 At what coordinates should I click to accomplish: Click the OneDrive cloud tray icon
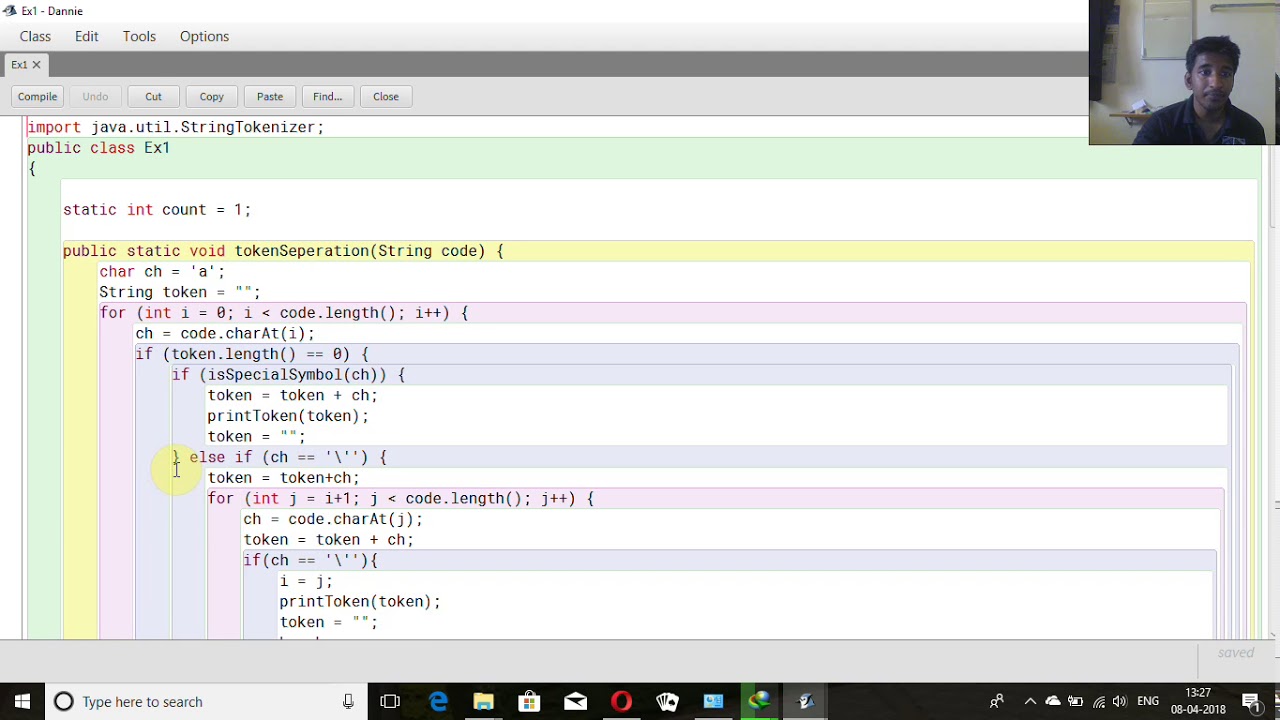tap(1053, 701)
